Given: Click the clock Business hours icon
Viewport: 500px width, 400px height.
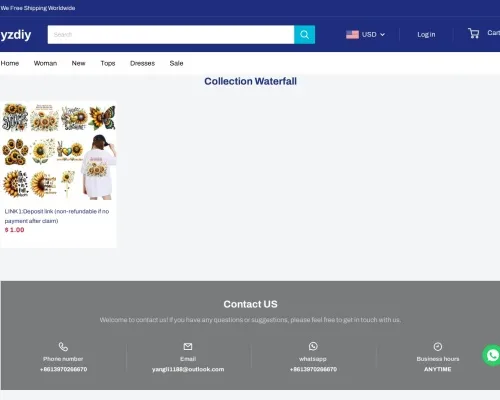Looking at the screenshot, I should (438, 347).
